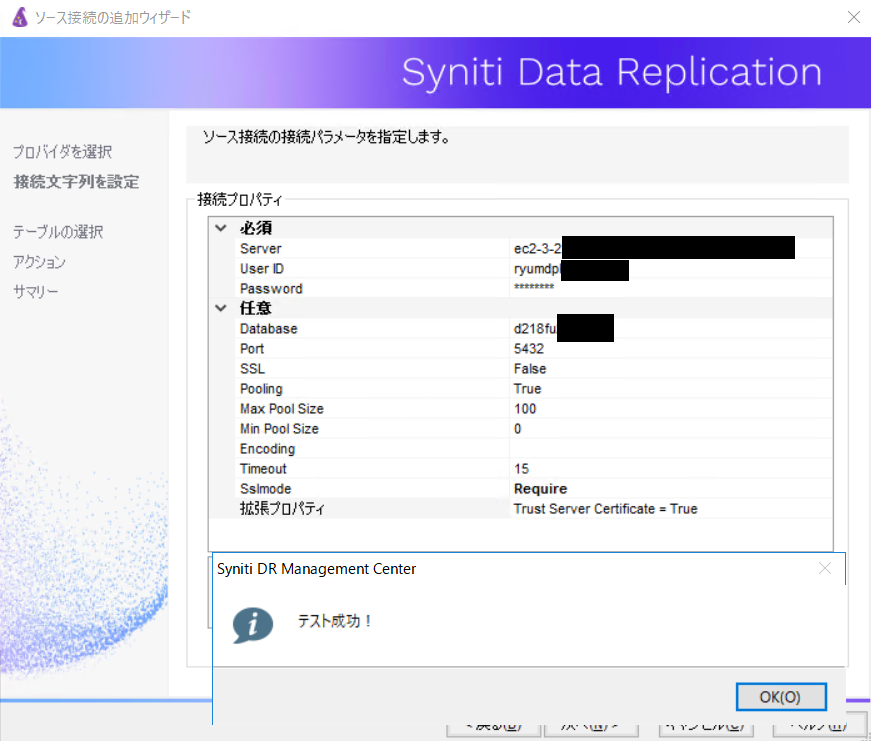Collapse the 任意 property group
871x741 pixels.
(x=221, y=308)
